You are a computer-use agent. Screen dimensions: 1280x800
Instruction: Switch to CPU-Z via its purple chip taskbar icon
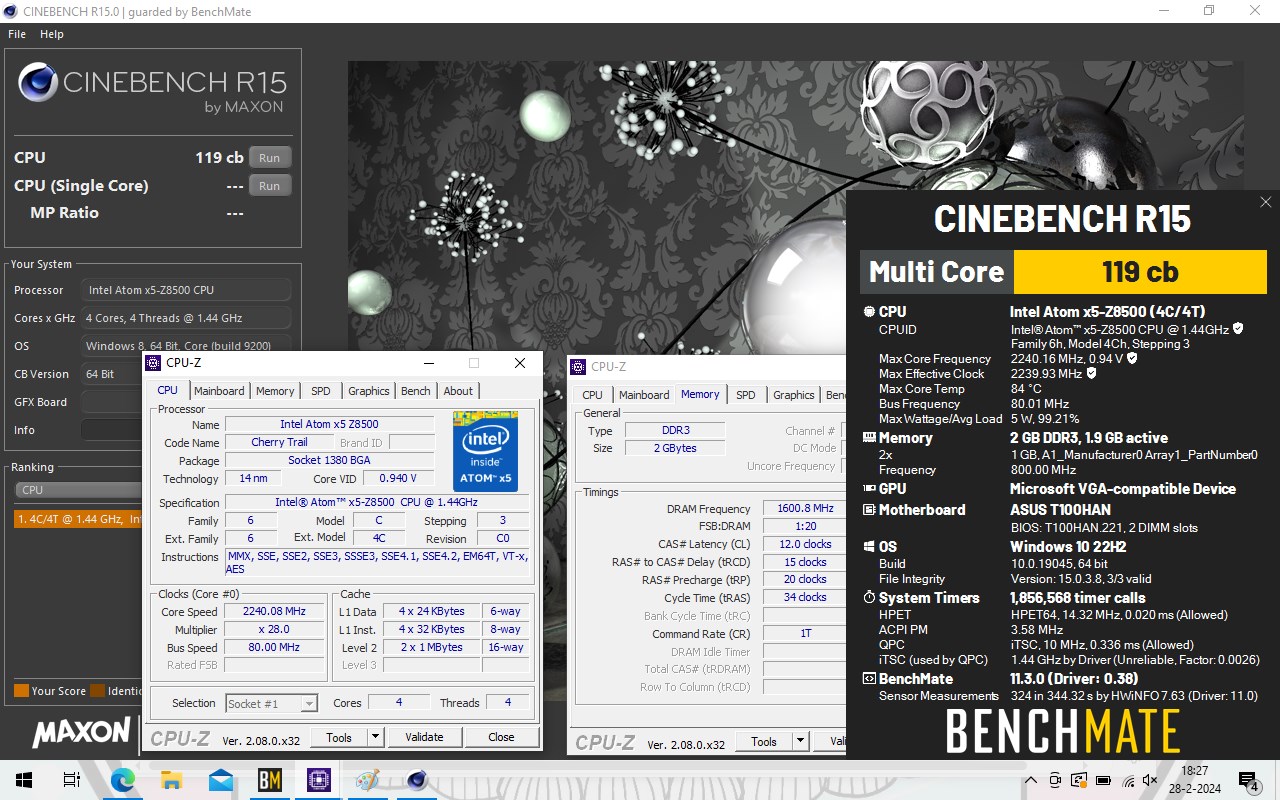point(318,780)
